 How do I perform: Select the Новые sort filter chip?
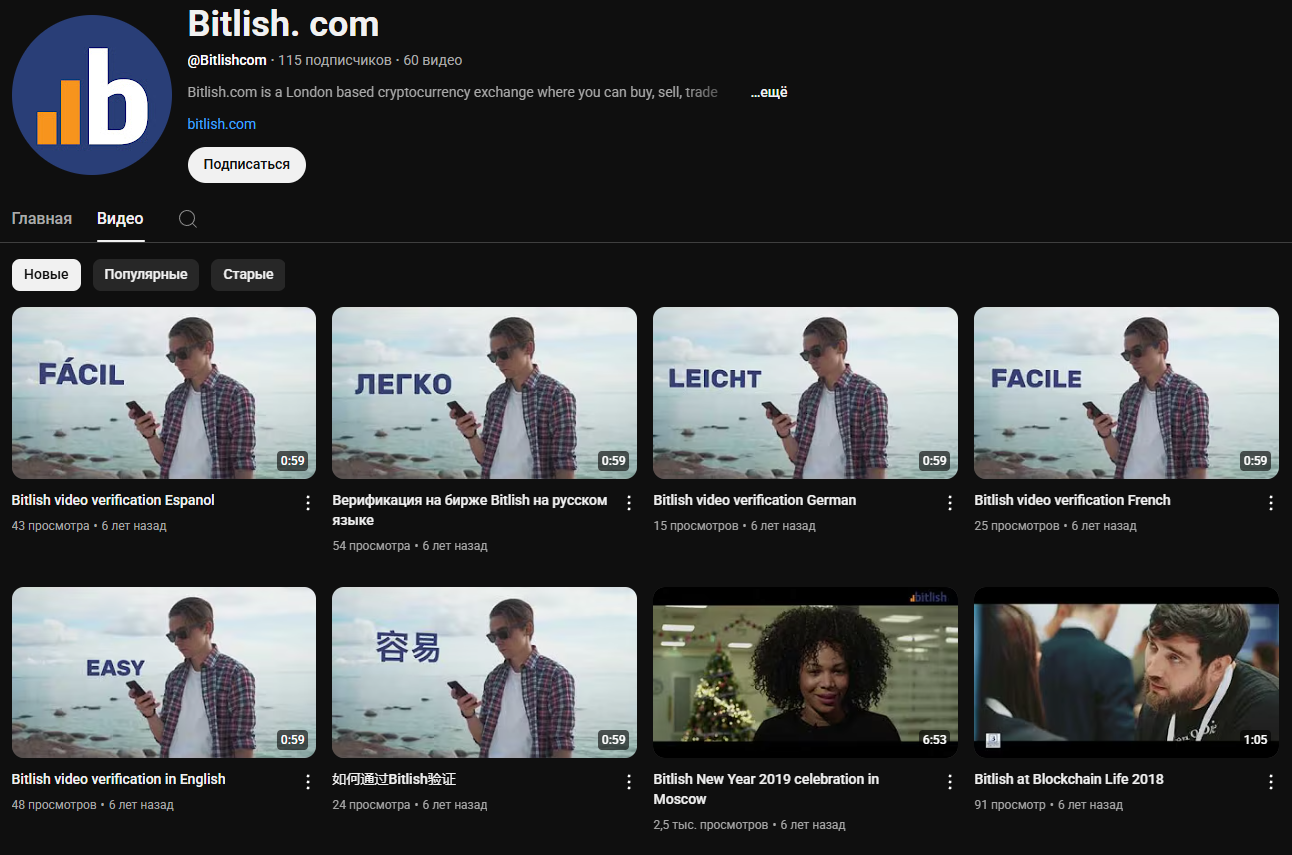point(46,275)
